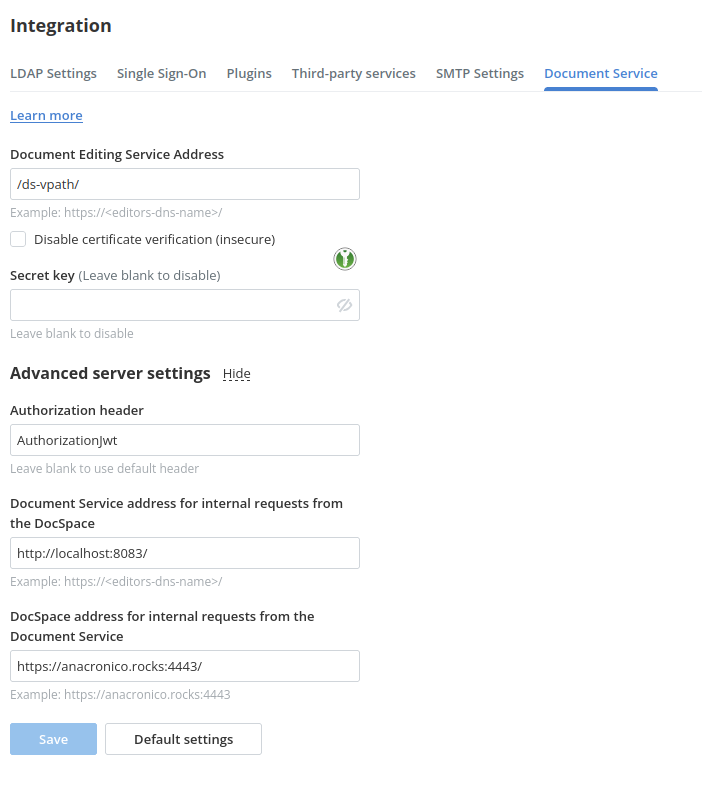Go to the Plugins tab
Image resolution: width=702 pixels, height=785 pixels.
coord(249,73)
